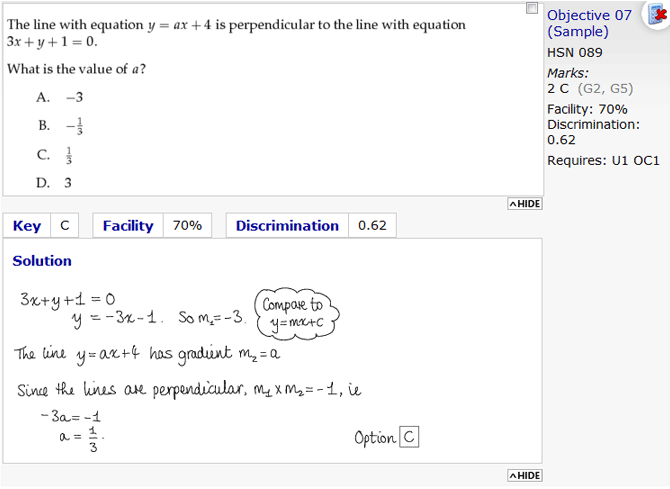This screenshot has height=489, width=670.
Task: Choose answer option A, −3
Action: tap(60, 97)
